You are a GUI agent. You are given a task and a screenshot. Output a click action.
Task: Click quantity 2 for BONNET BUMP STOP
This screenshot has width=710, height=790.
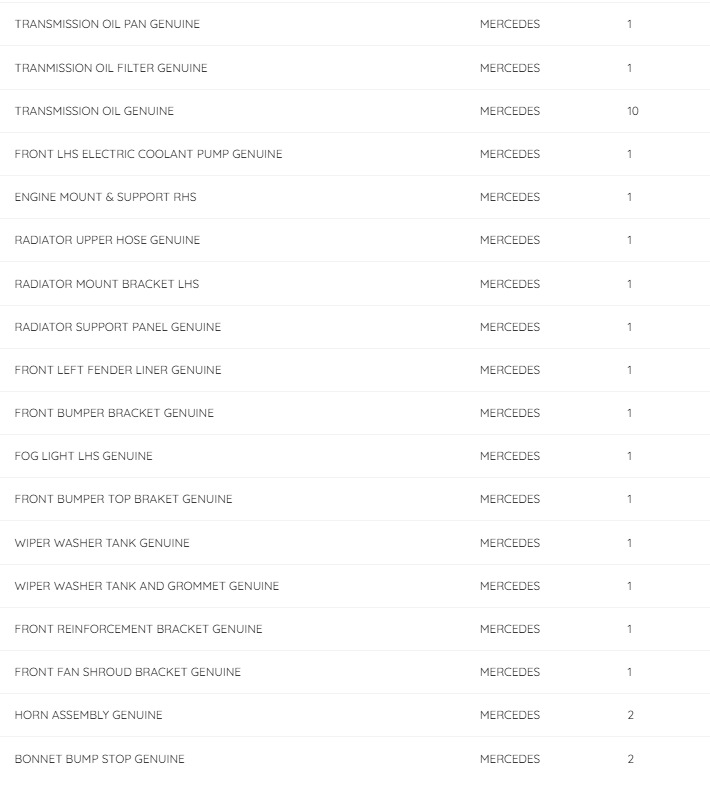[x=630, y=759]
